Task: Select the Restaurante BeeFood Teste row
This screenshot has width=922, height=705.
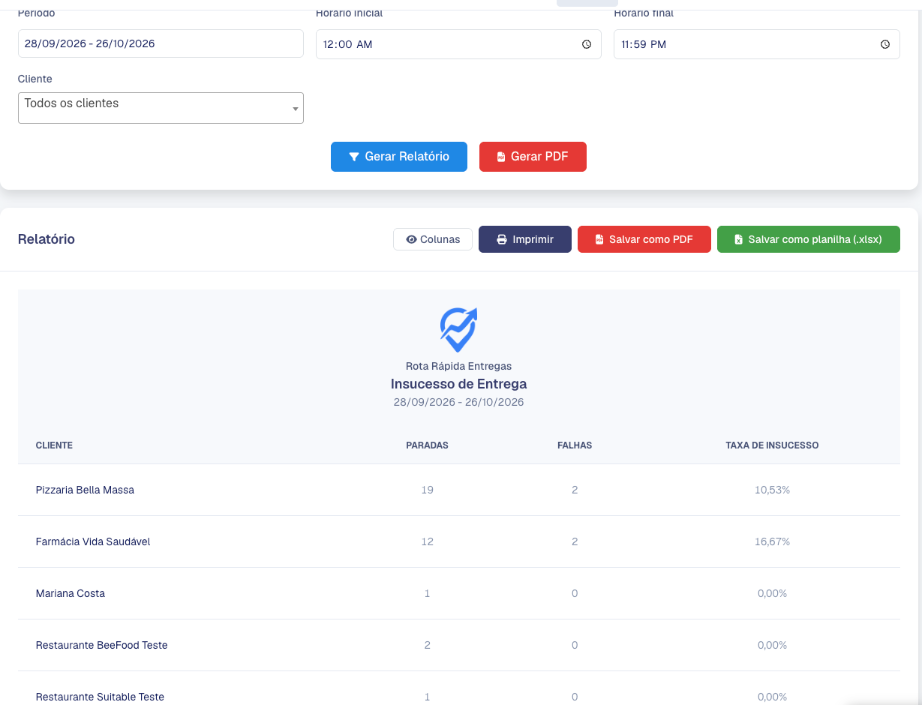Action: pyautogui.click(x=459, y=645)
